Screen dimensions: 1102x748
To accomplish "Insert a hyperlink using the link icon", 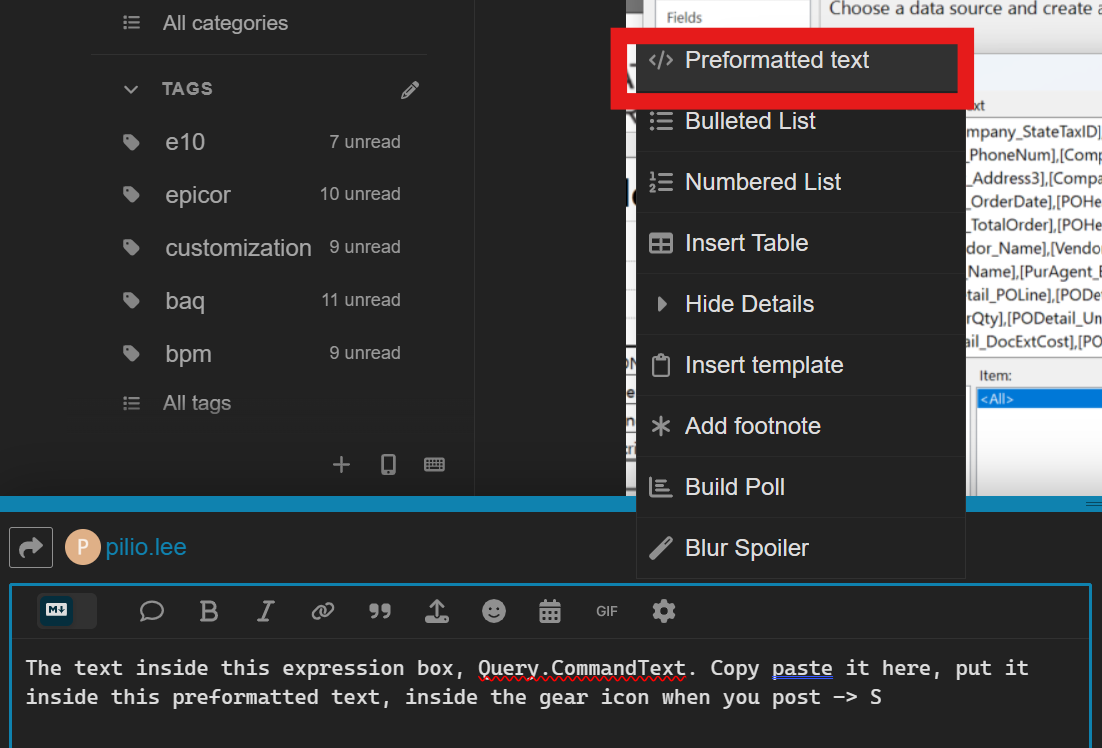I will click(322, 611).
